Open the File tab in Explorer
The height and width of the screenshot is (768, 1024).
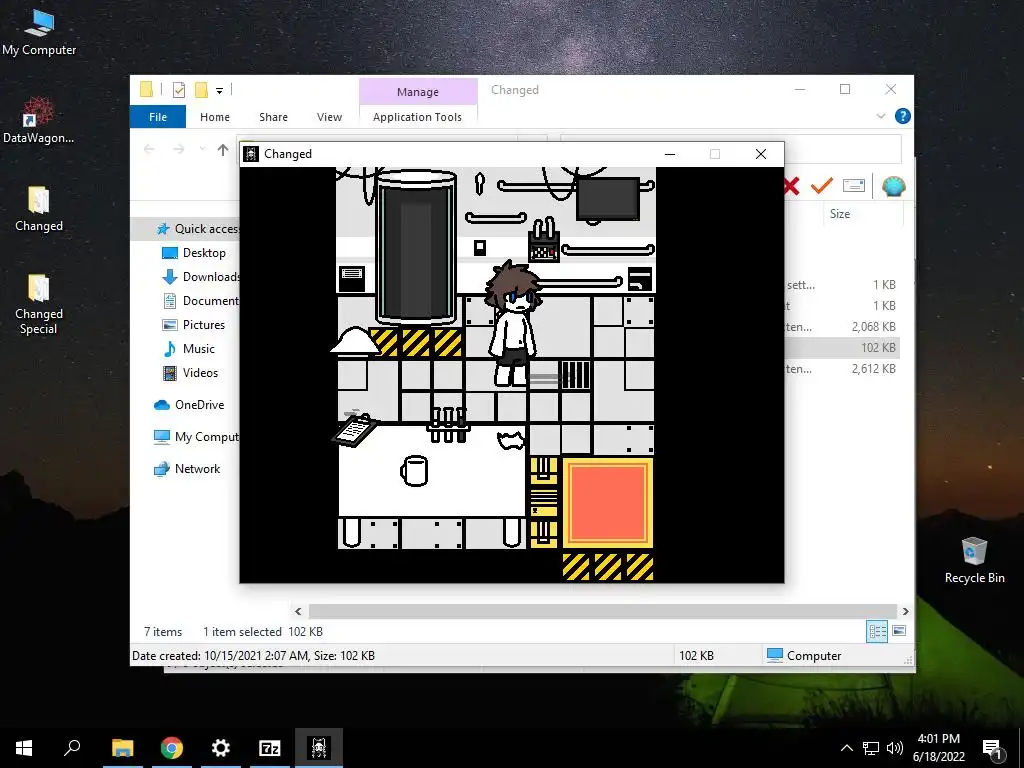(158, 117)
